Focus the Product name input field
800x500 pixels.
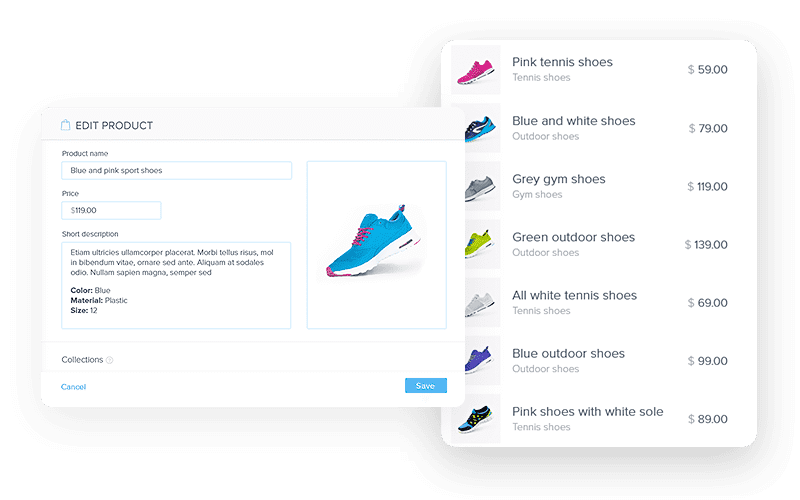pyautogui.click(x=177, y=170)
